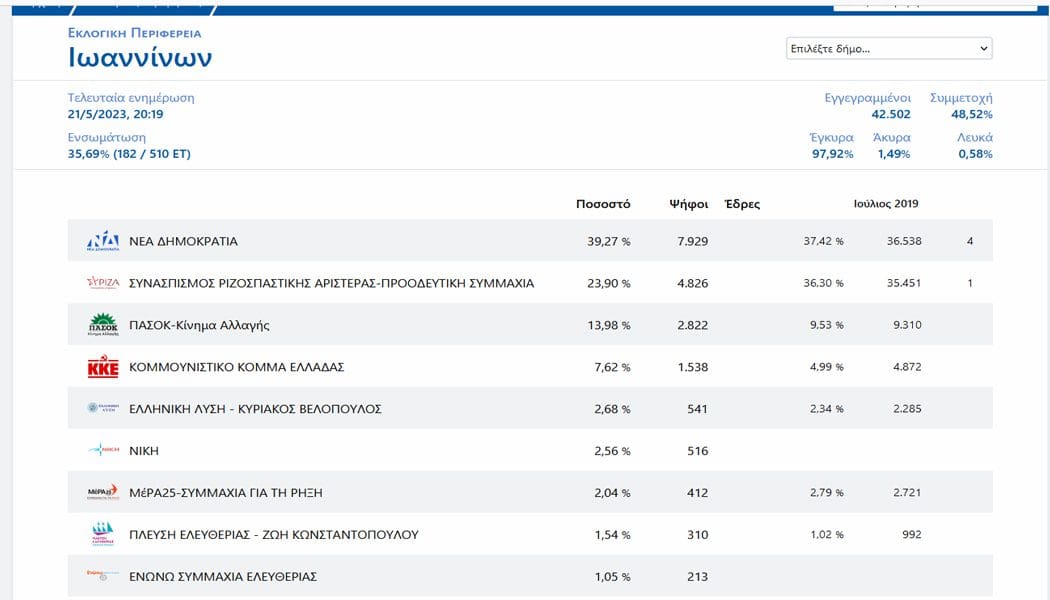
Task: Select the ΝΕΑ ΔΗΜΟΚΡΑΤΙΑ party name
Action: 183,241
